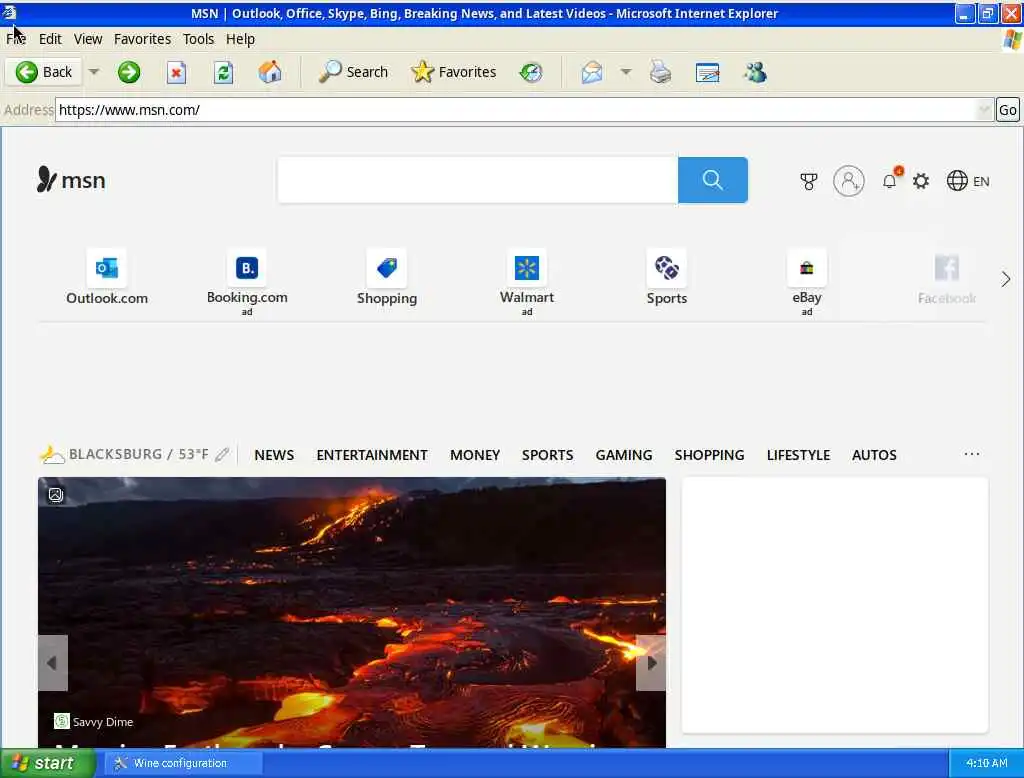Screen dimensions: 1024x778
Task: Edit weather location with pencil icon
Action: pos(222,455)
